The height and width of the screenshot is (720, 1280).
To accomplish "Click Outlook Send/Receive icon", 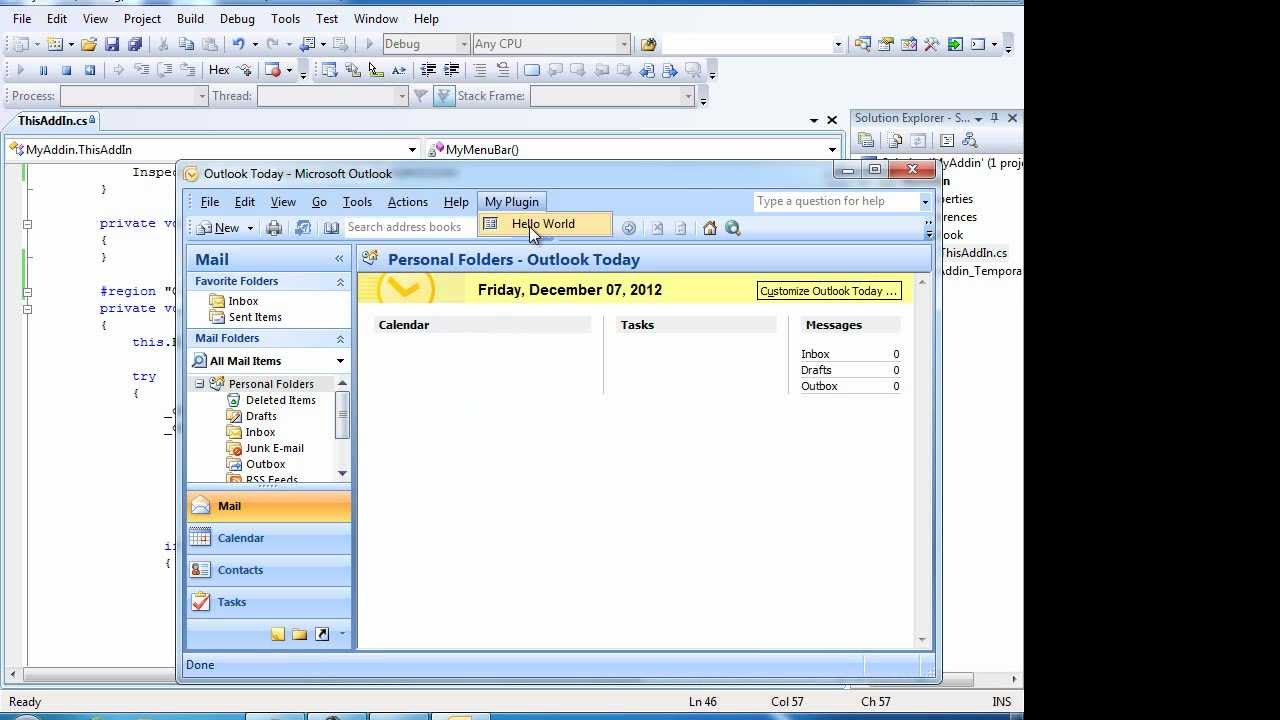I will click(302, 228).
